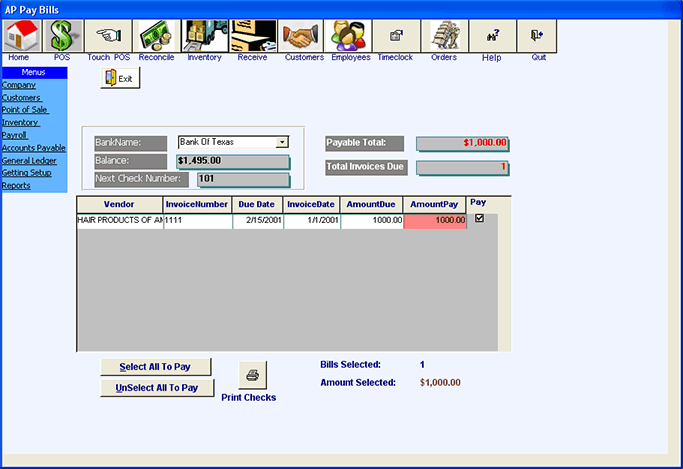This screenshot has width=683, height=469.
Task: Open Getting Setup menu link
Action: [27, 172]
